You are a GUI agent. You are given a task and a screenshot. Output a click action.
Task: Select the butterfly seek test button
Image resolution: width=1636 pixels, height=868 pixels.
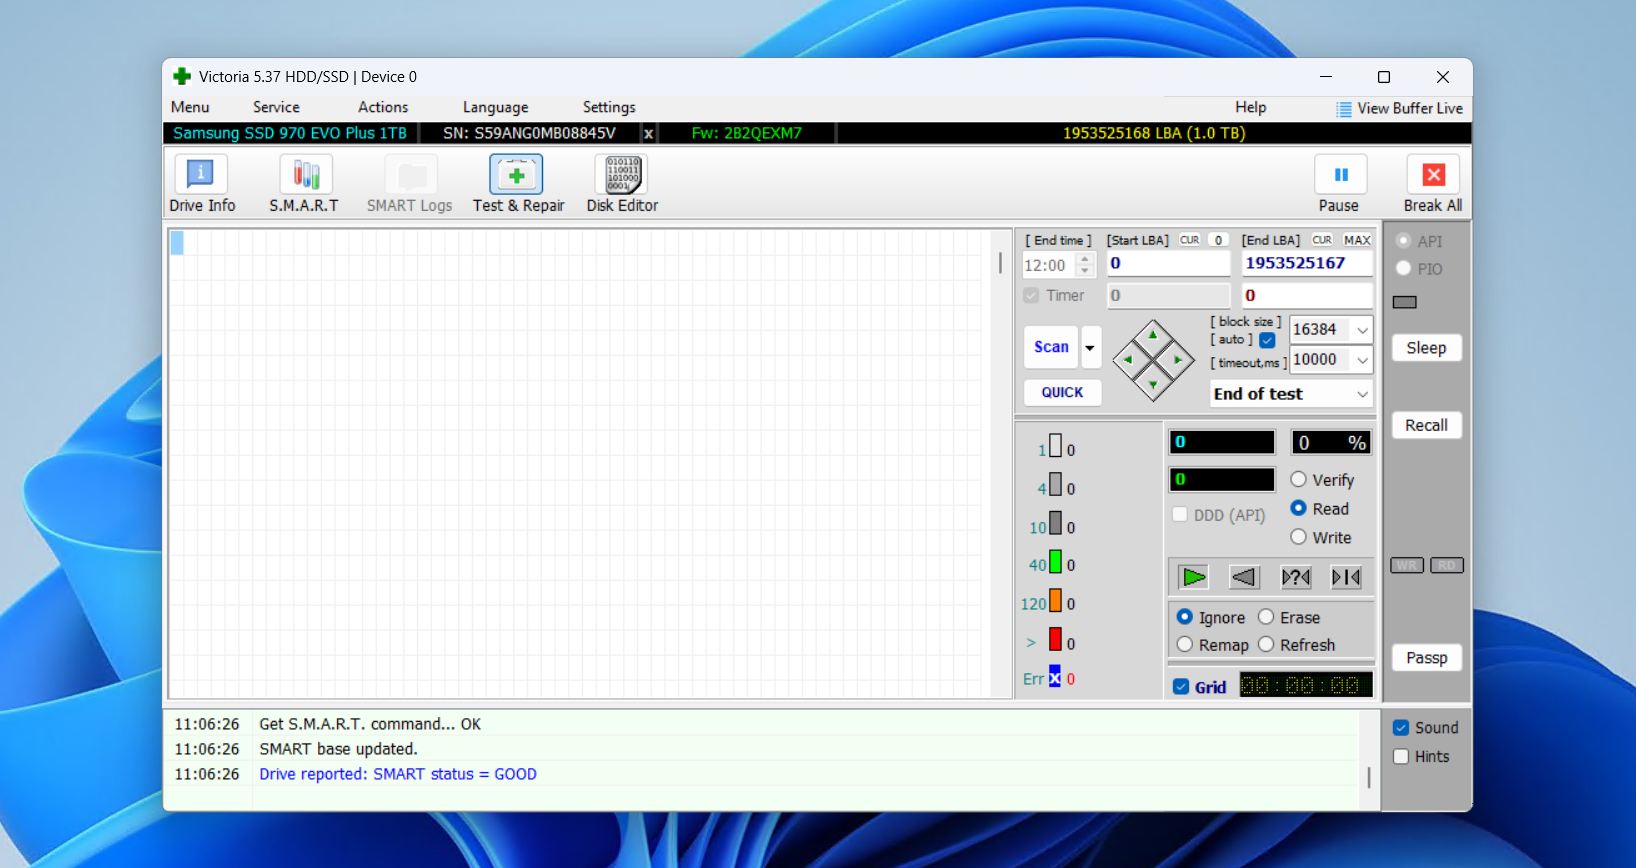(x=1346, y=577)
